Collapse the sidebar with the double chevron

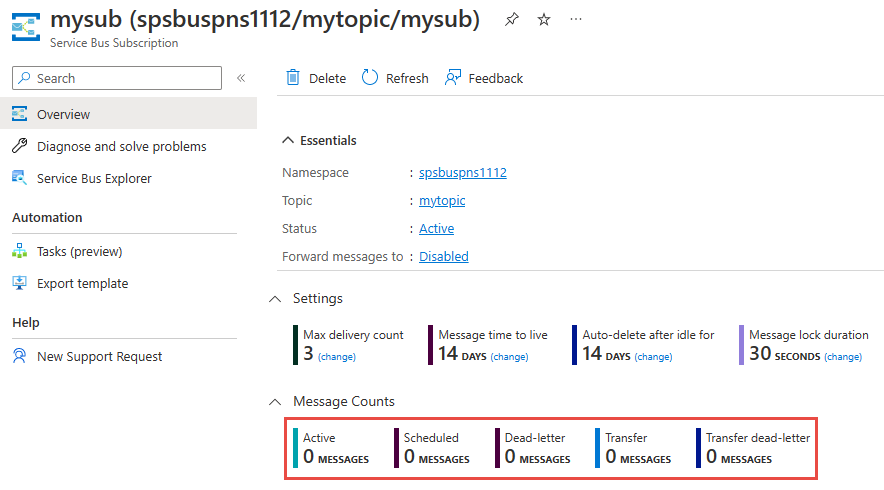pyautogui.click(x=241, y=78)
